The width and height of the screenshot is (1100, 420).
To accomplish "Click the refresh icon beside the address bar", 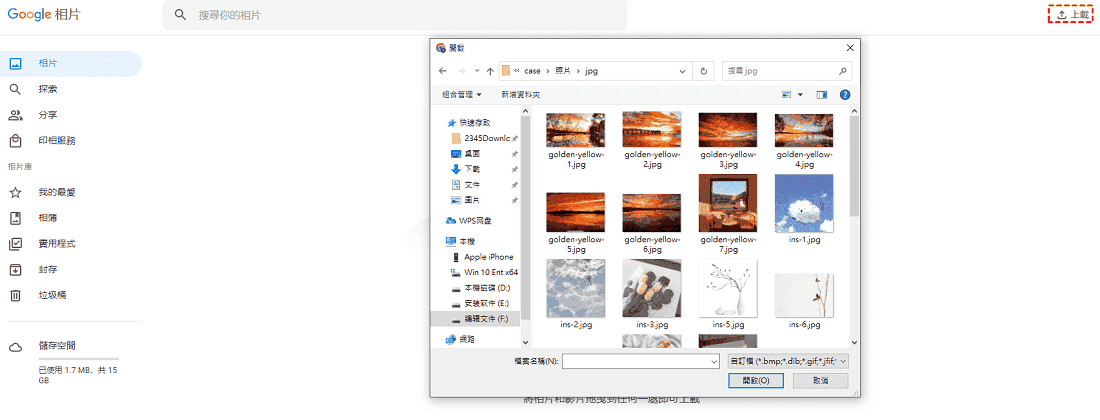I will click(x=704, y=71).
